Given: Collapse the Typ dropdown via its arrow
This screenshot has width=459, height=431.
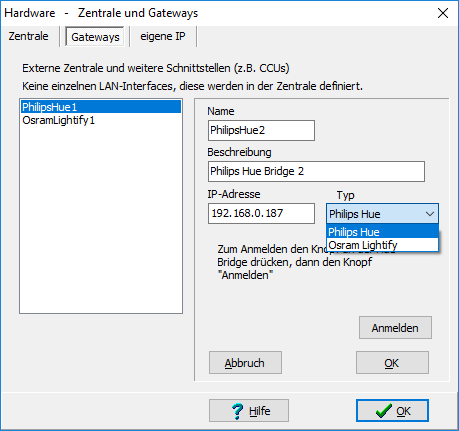Looking at the screenshot, I should tap(430, 214).
